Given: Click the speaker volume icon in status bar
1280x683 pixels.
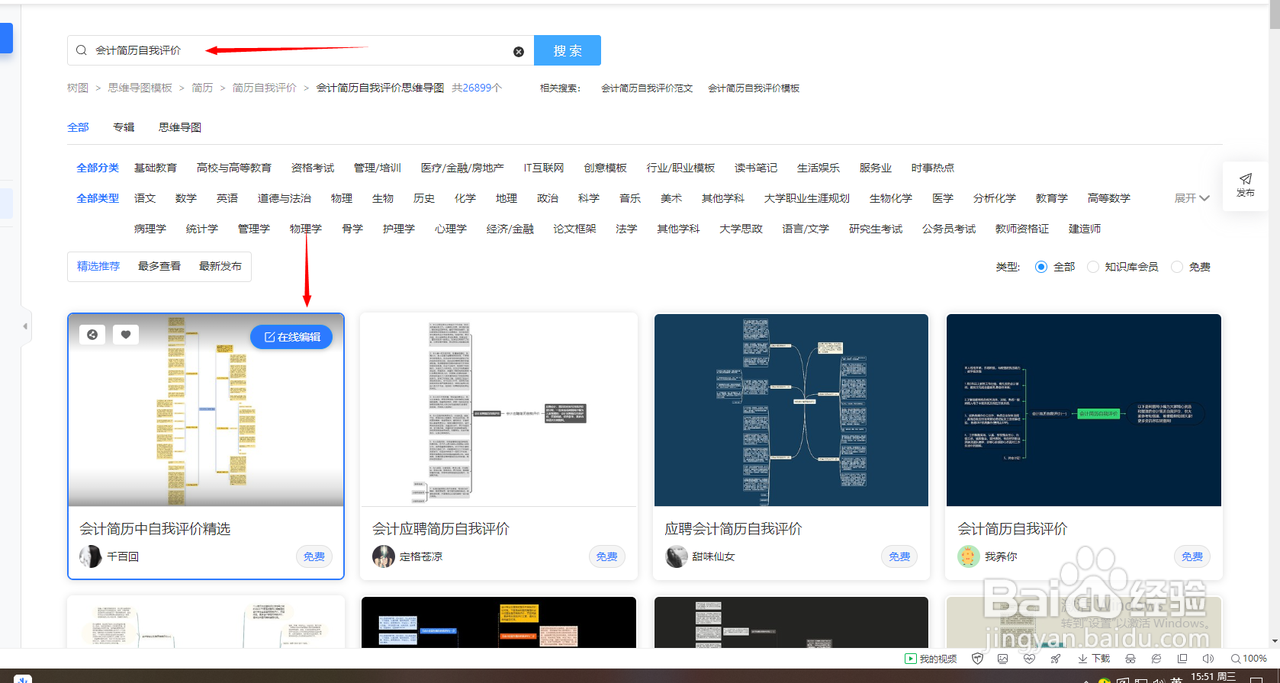Looking at the screenshot, I should point(1210,658).
